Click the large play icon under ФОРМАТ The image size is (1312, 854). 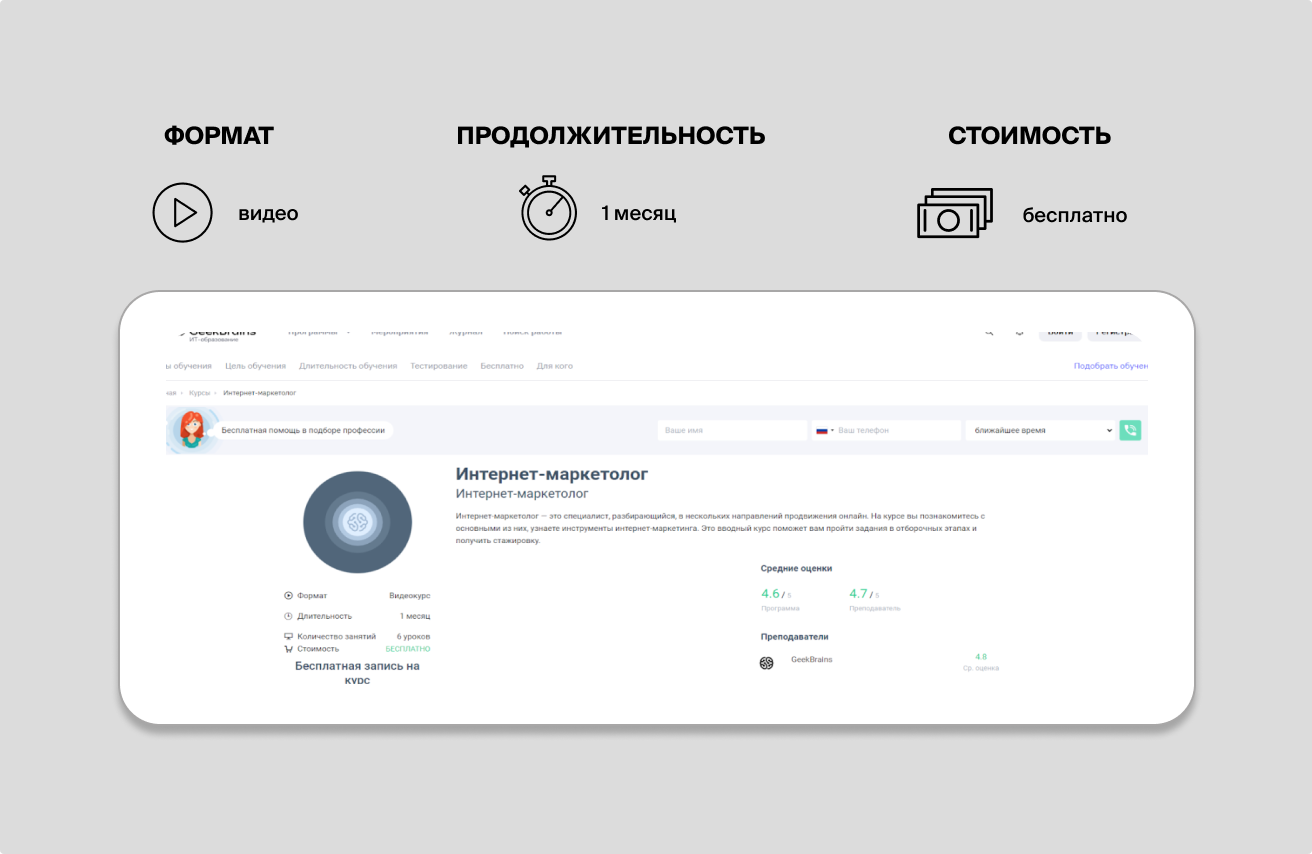pyautogui.click(x=182, y=212)
